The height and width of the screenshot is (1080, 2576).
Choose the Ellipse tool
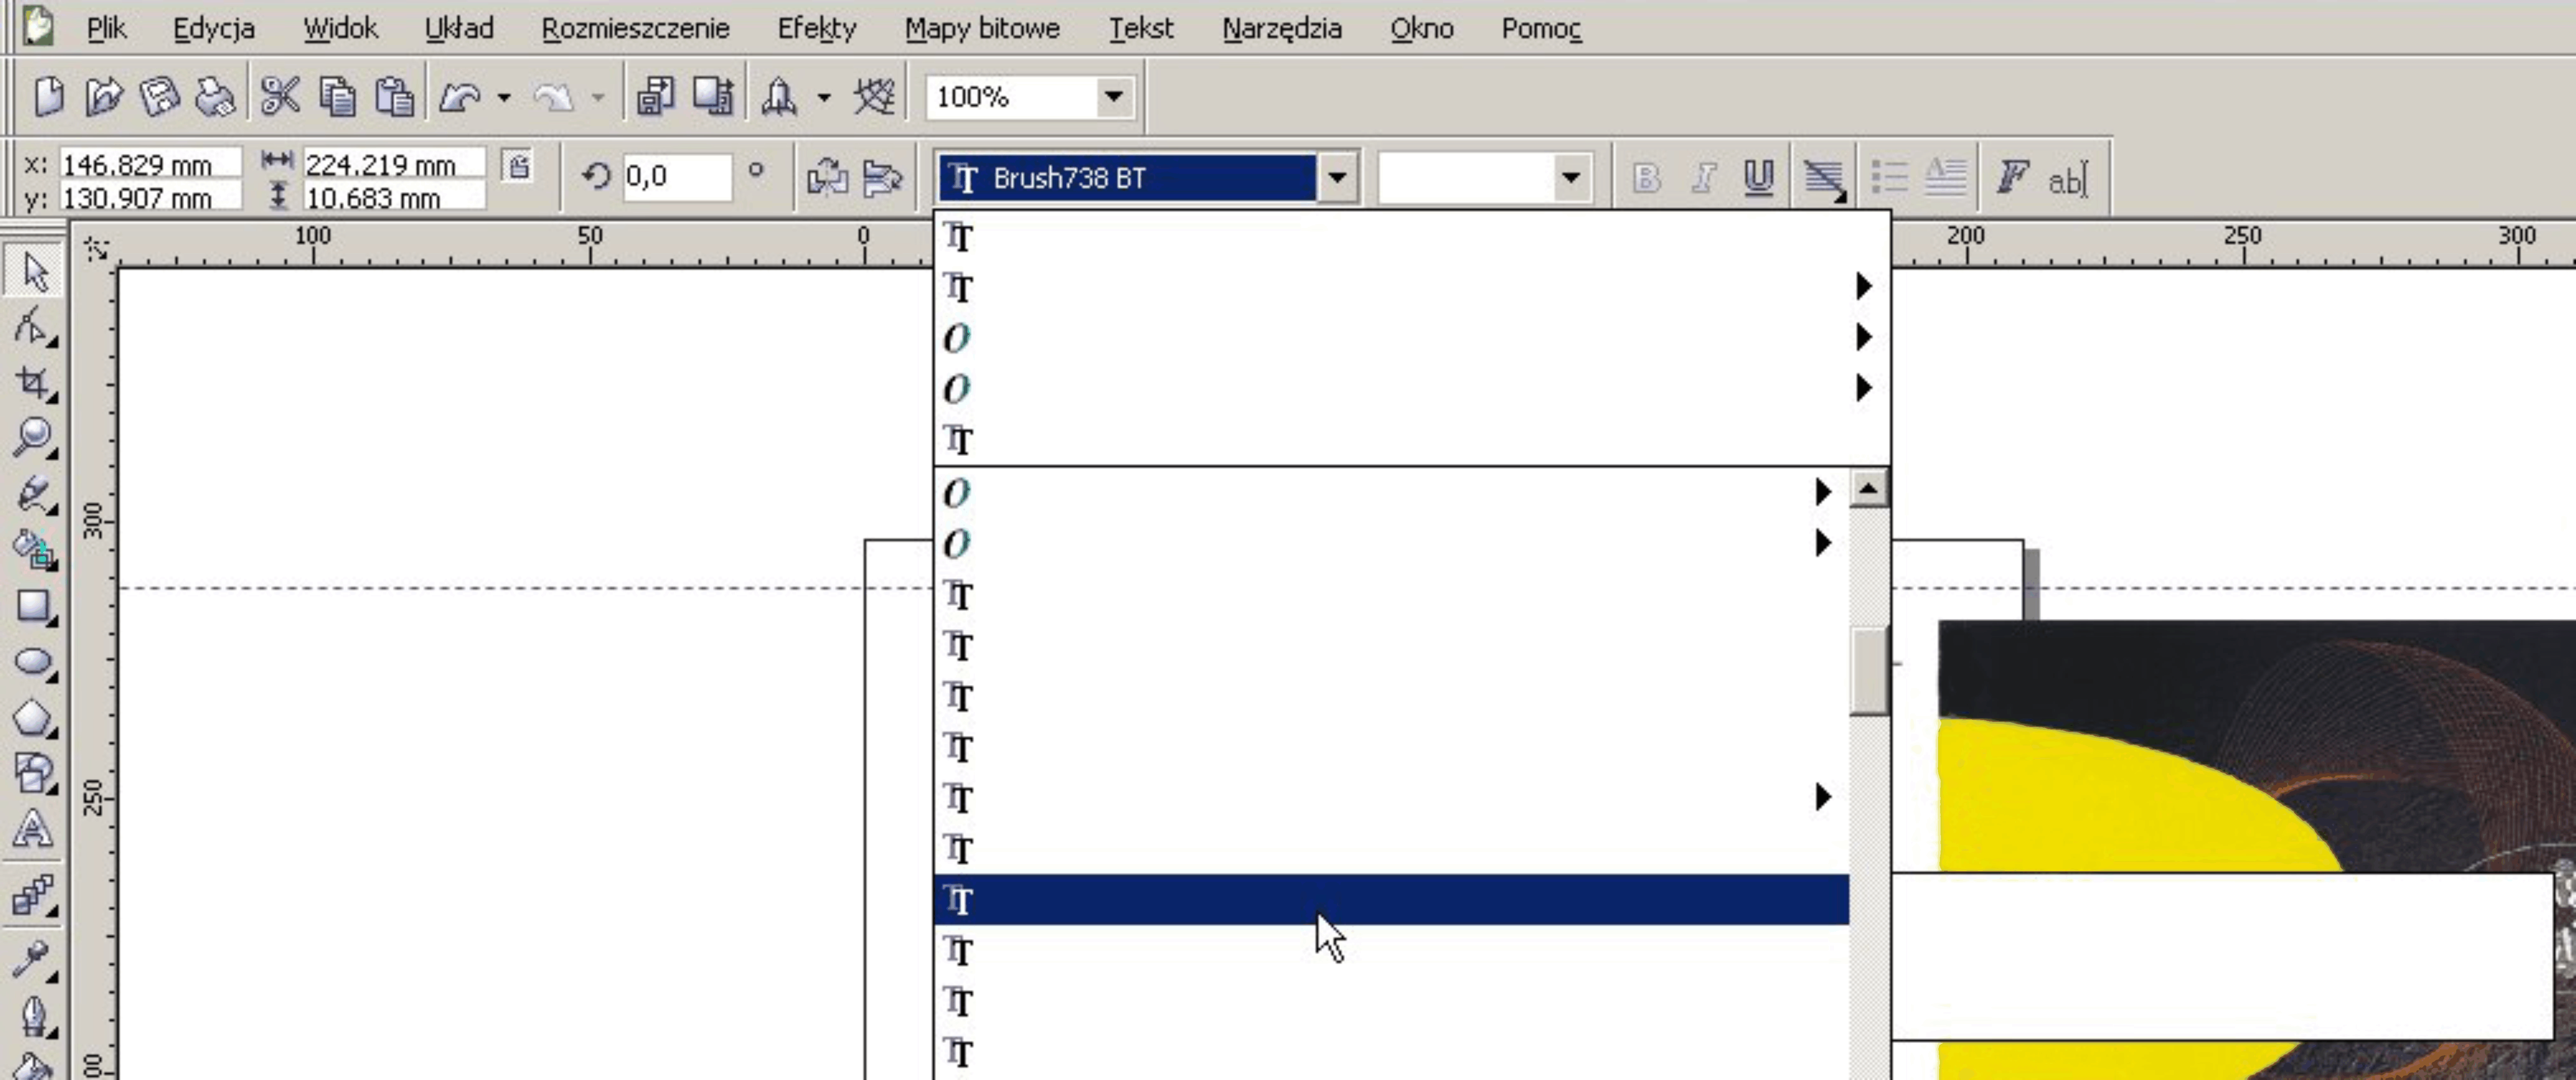[x=33, y=662]
